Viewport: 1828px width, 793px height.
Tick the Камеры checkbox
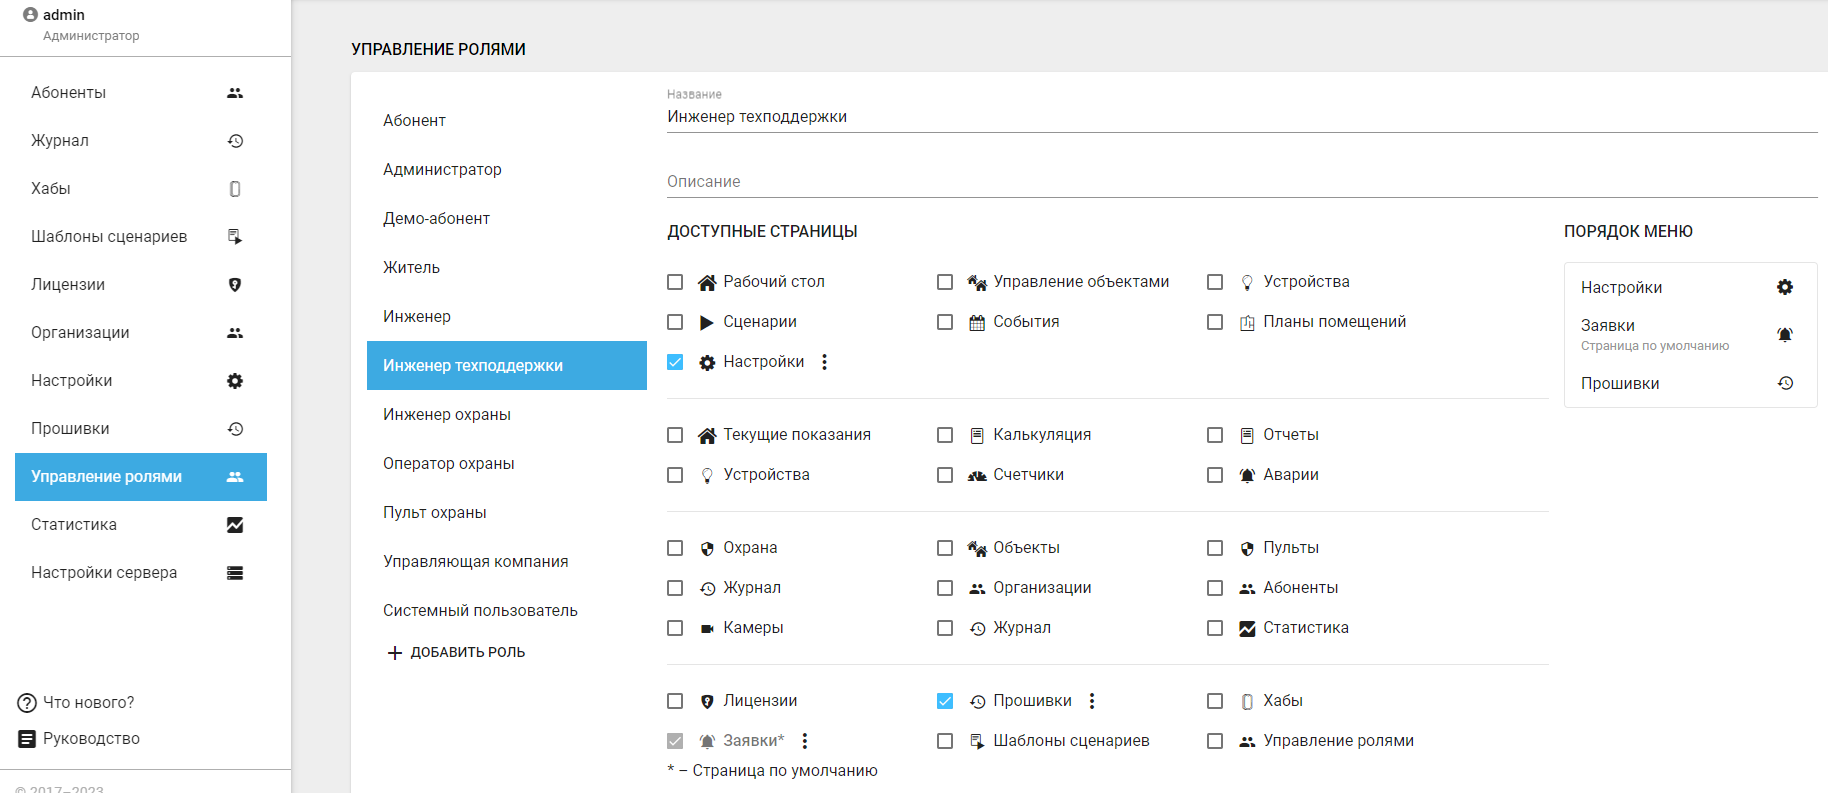[675, 628]
